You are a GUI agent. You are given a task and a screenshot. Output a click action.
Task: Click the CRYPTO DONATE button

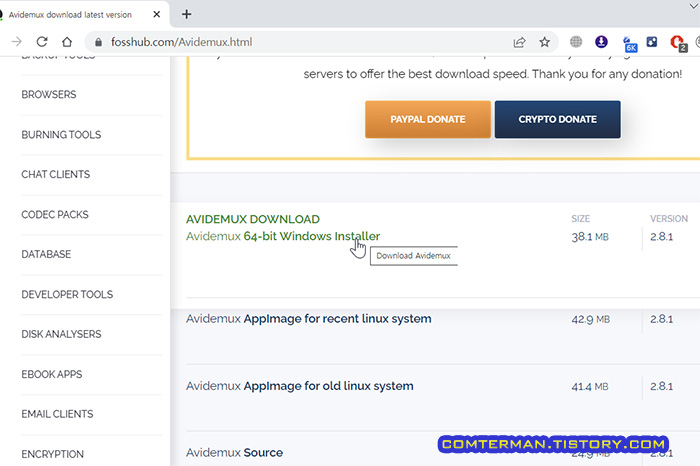(557, 119)
